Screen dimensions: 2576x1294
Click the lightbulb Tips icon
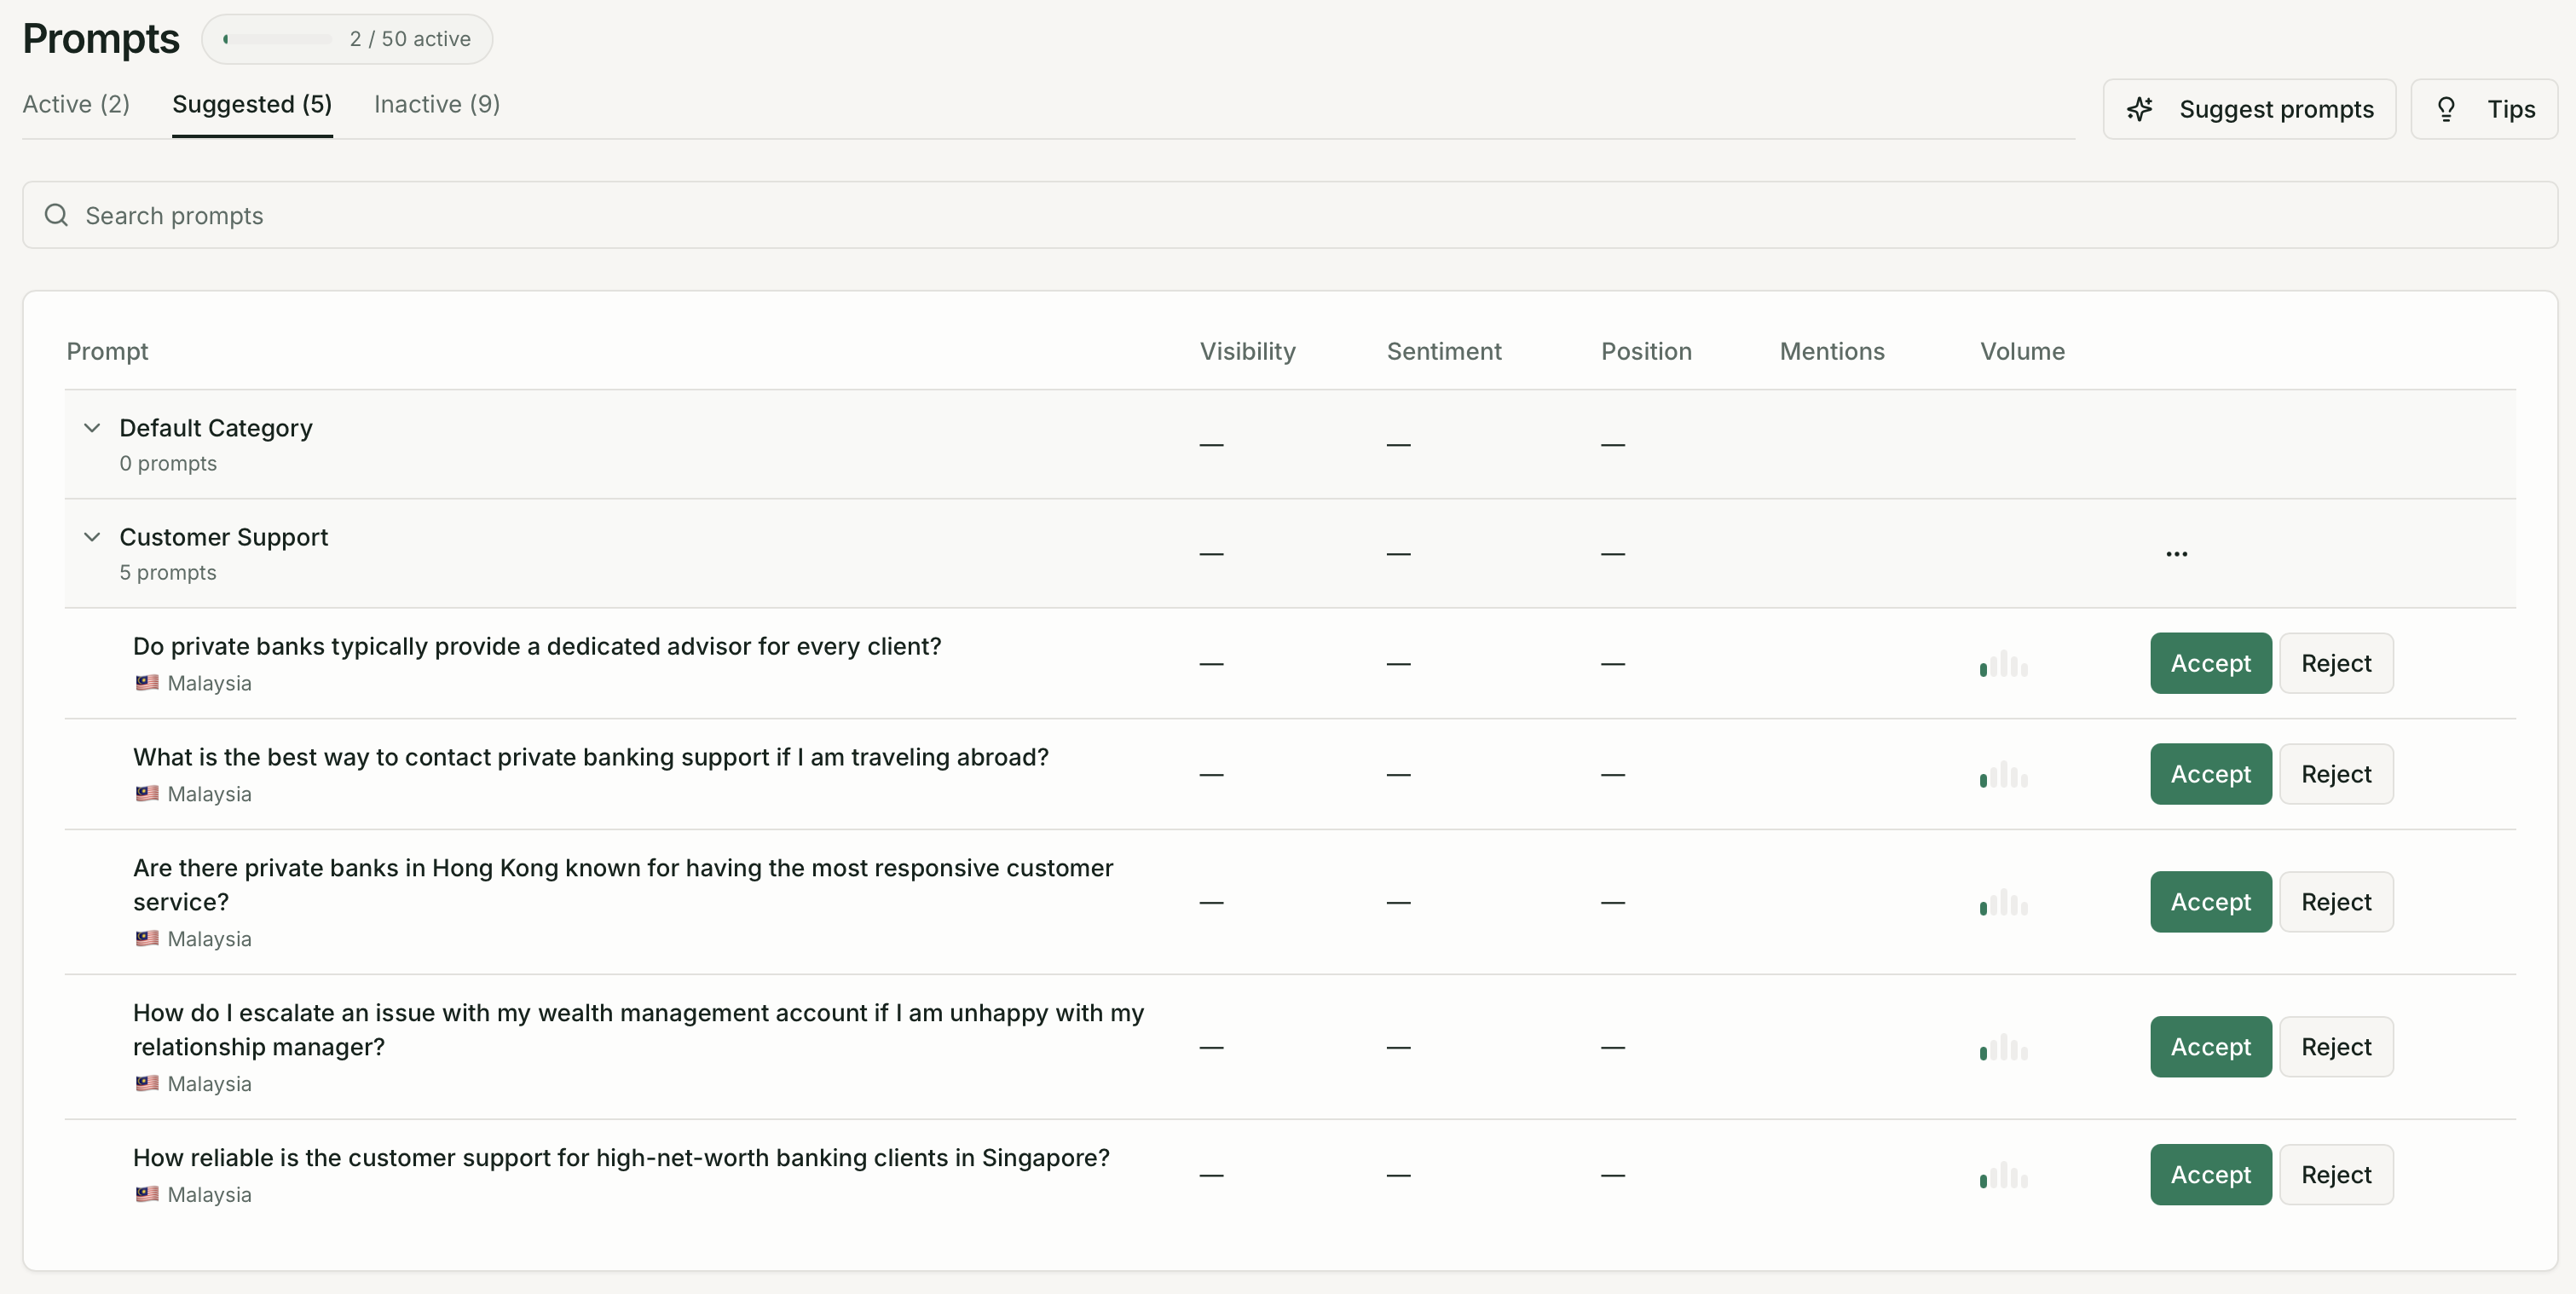point(2446,109)
